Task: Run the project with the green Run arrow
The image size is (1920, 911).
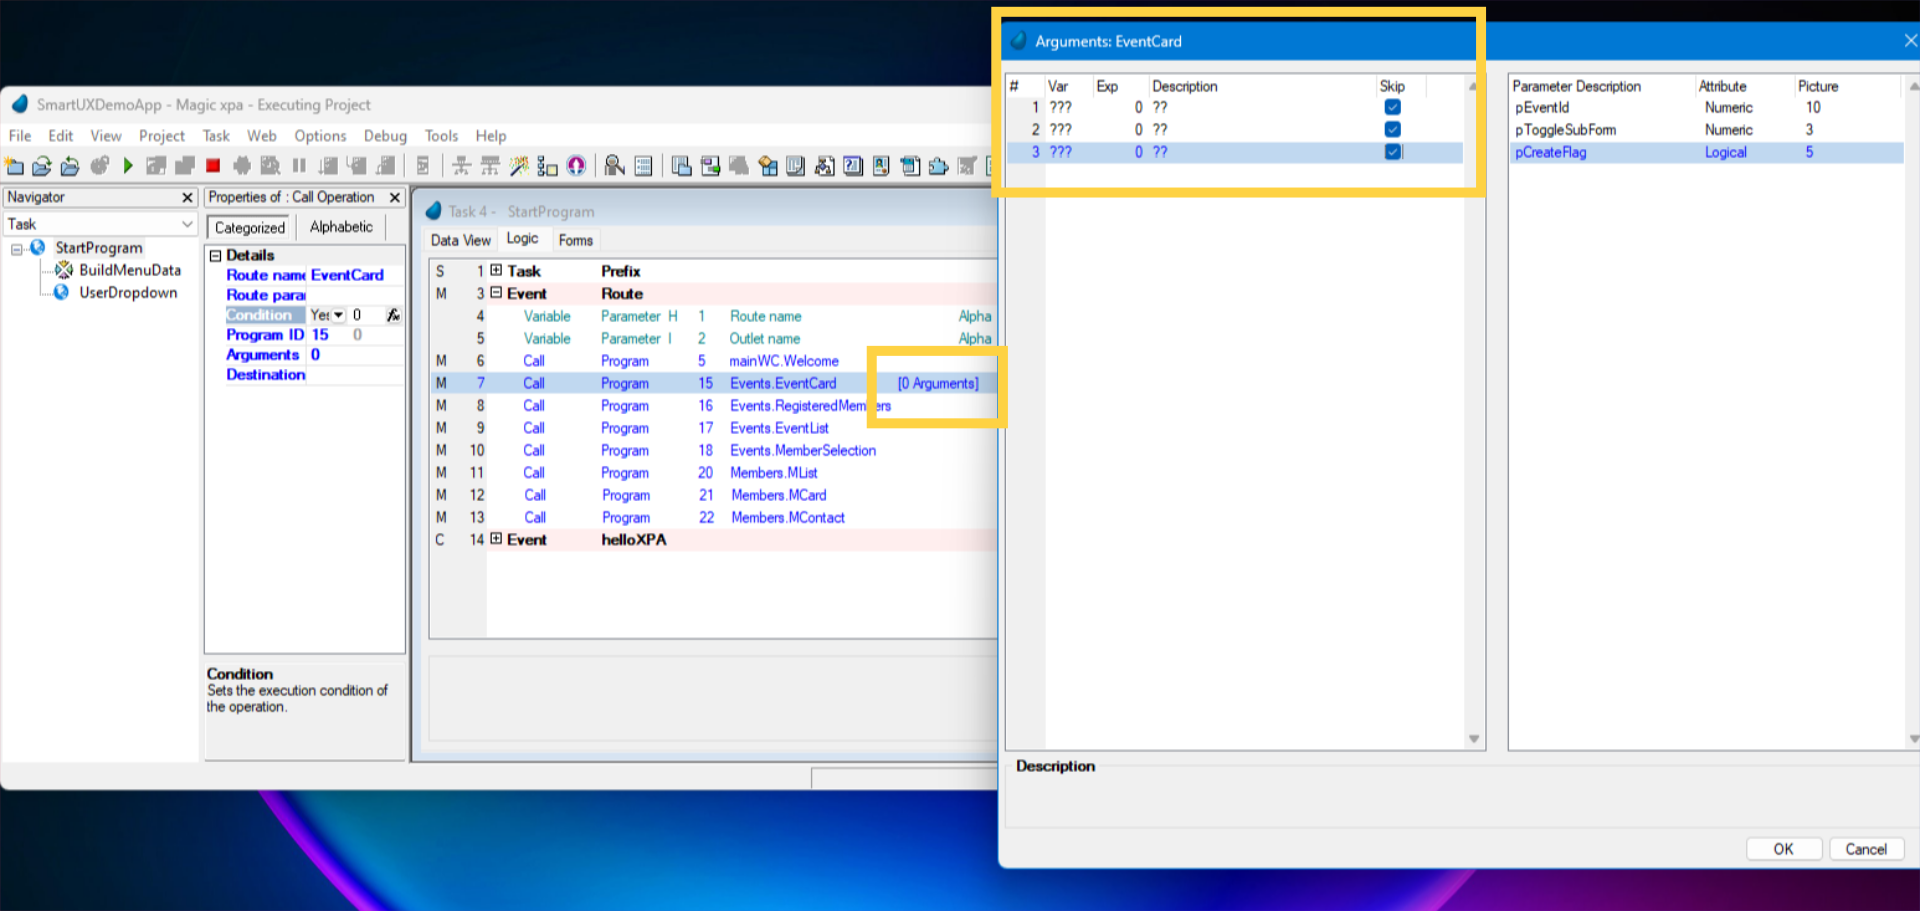Action: pyautogui.click(x=128, y=166)
